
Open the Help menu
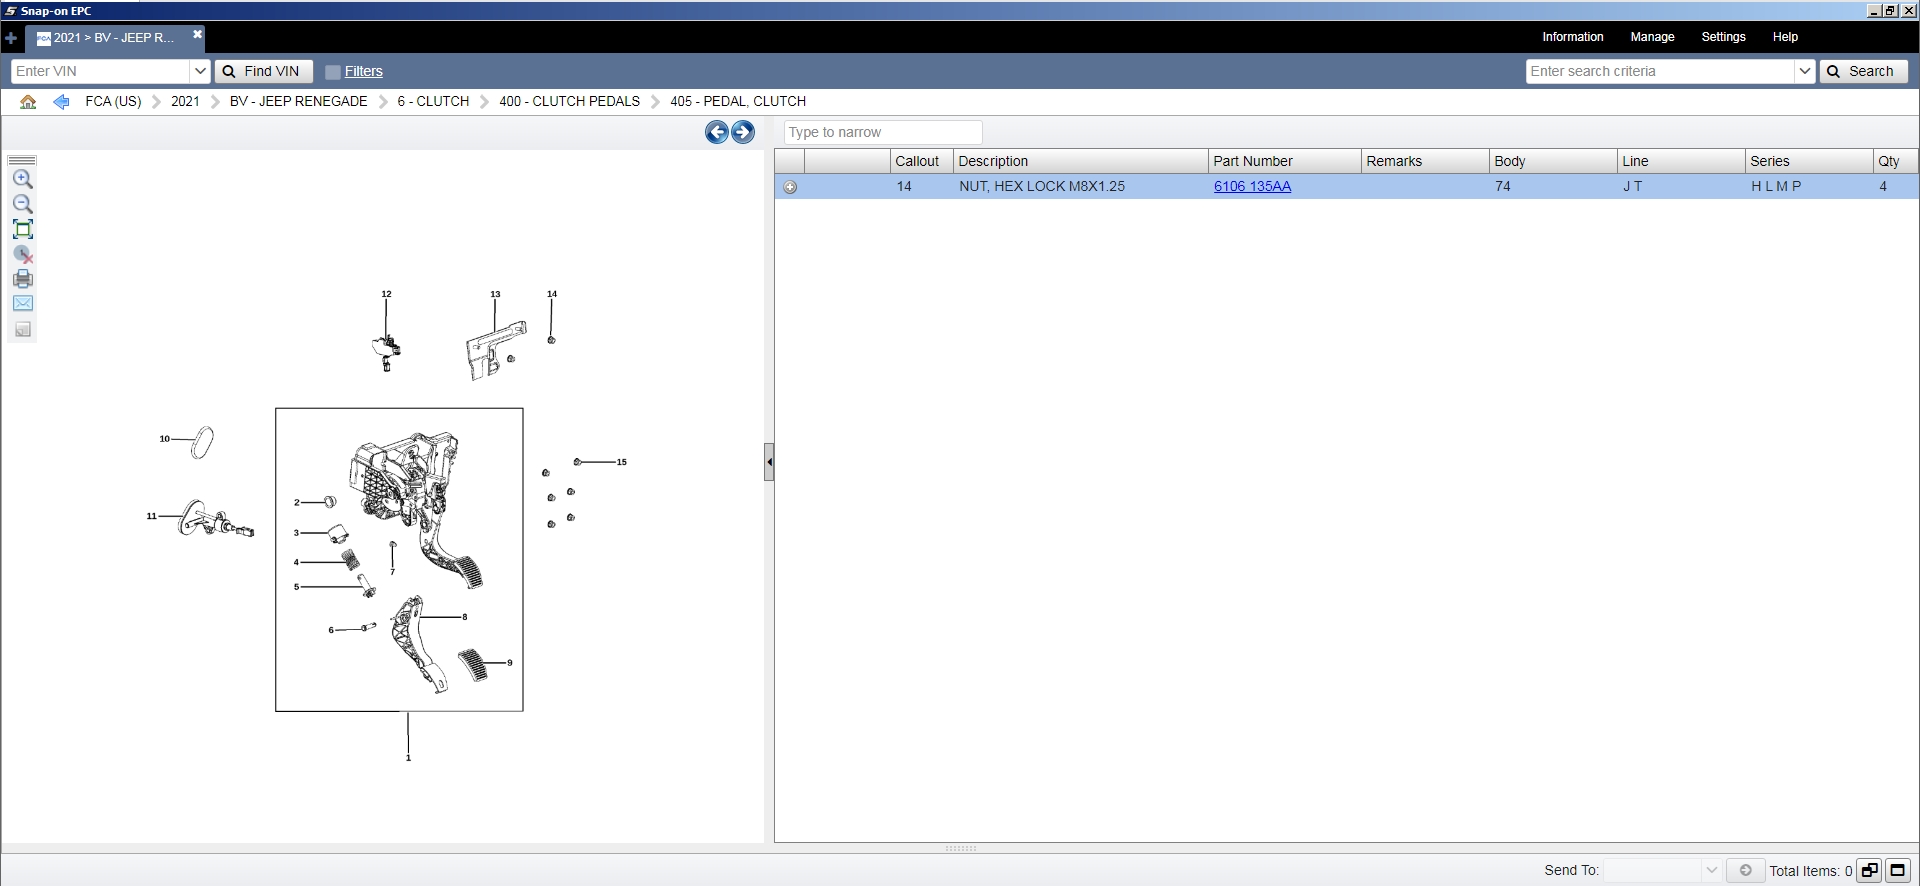[1785, 37]
